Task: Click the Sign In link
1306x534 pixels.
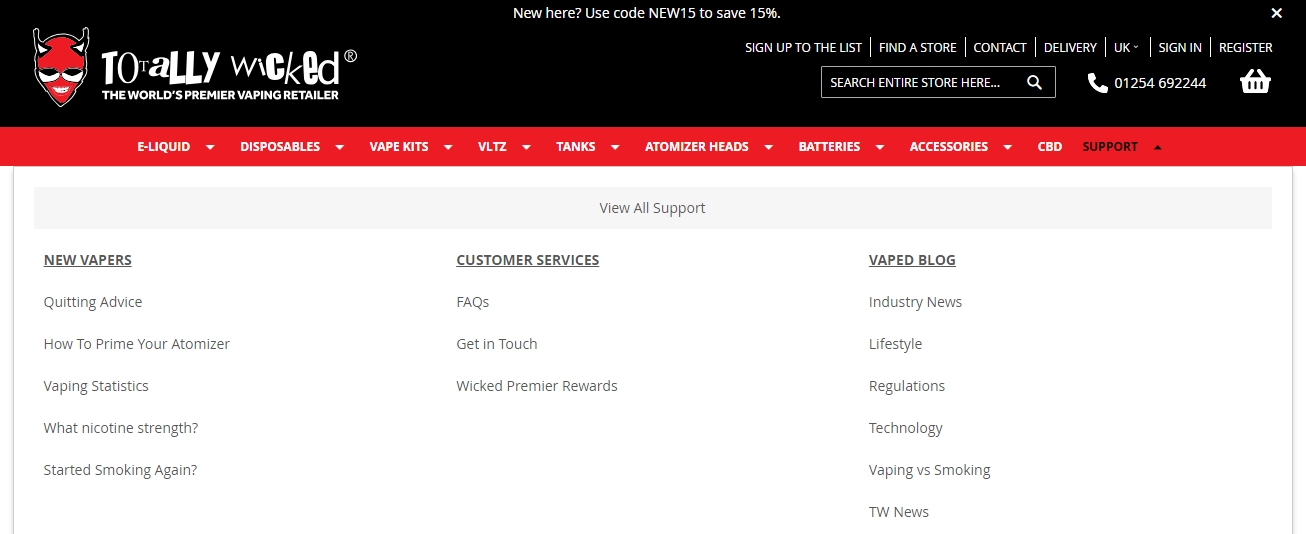Action: pos(1180,47)
